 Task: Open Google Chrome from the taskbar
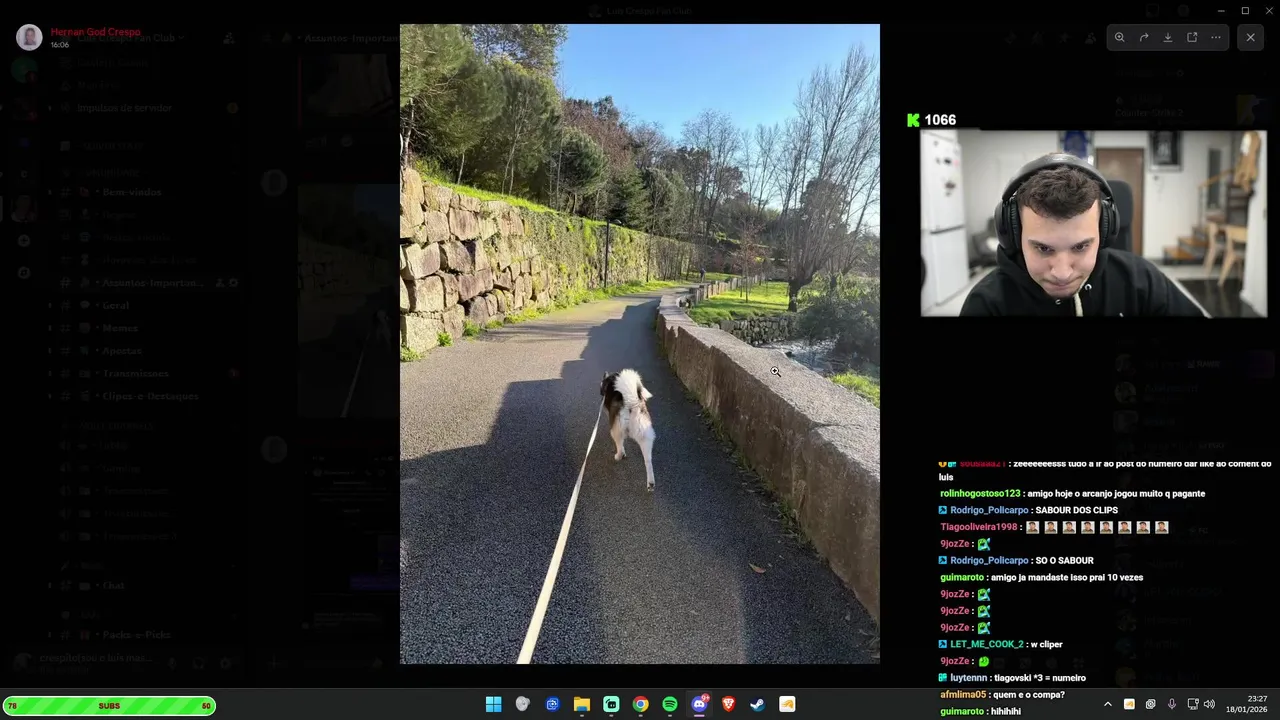coord(640,705)
